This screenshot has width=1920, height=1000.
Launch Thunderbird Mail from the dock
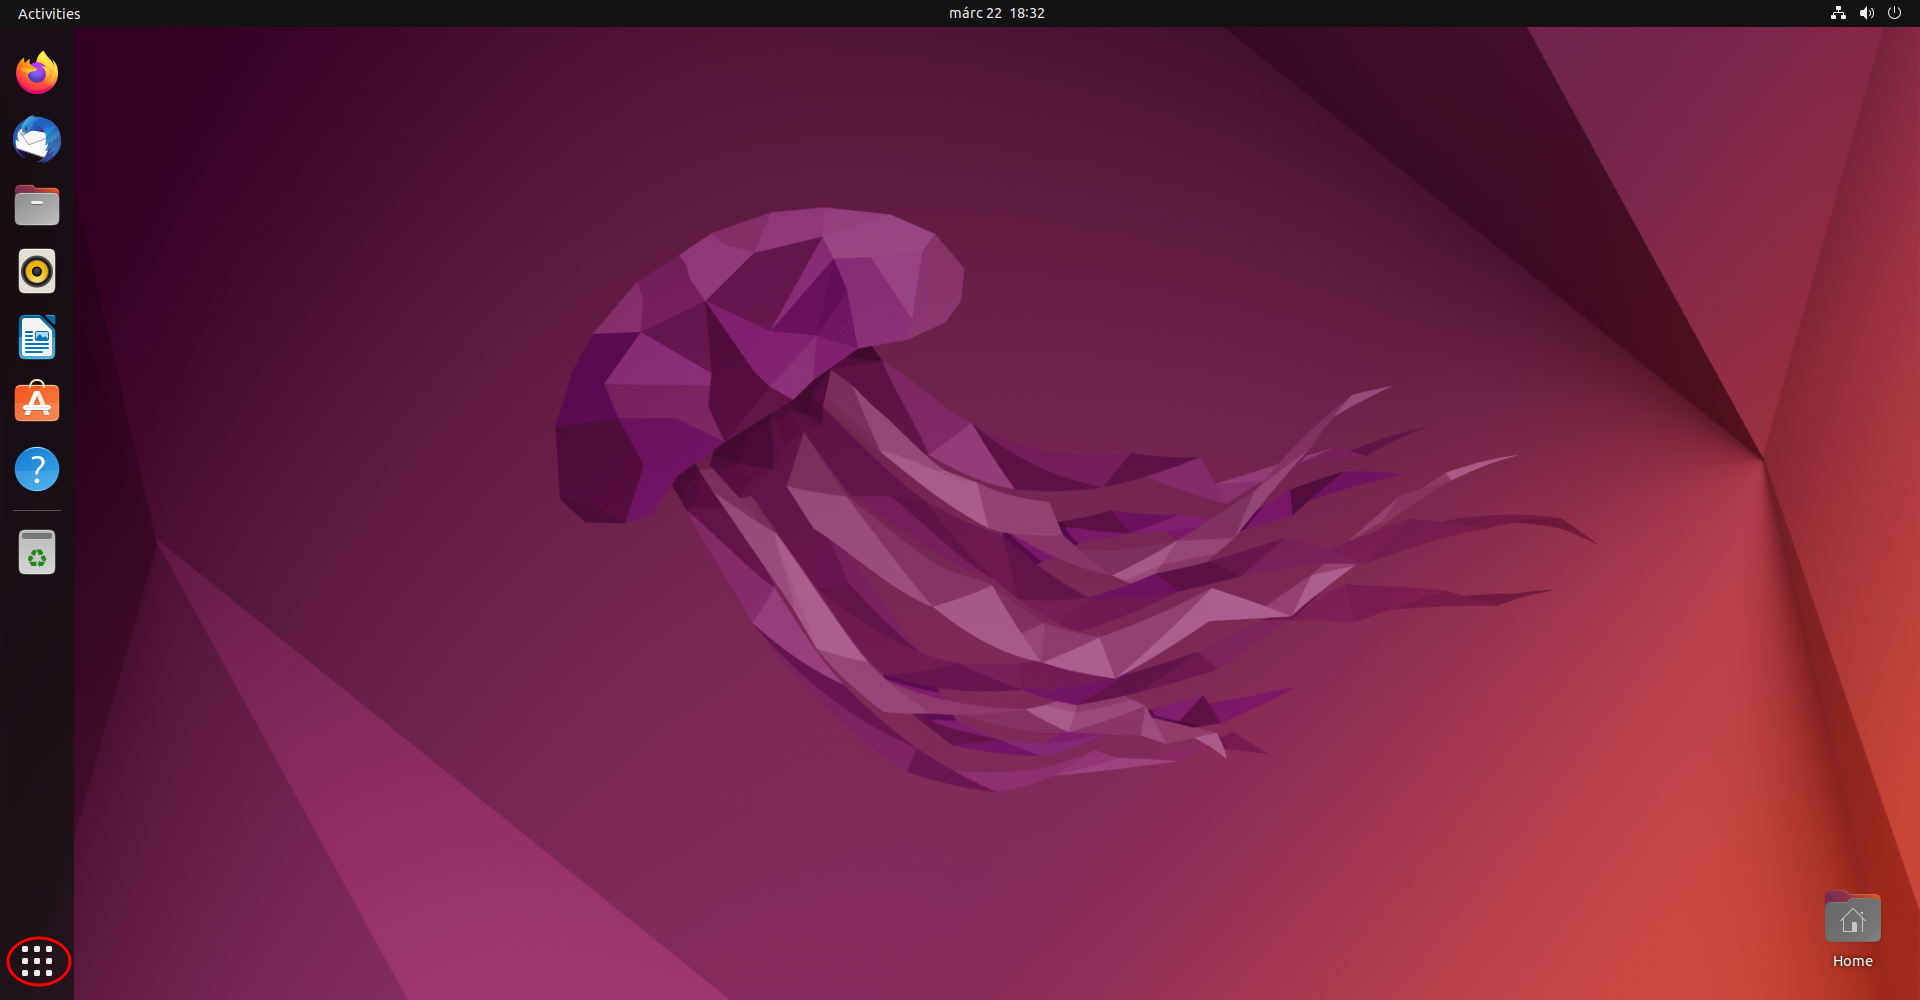pos(37,139)
